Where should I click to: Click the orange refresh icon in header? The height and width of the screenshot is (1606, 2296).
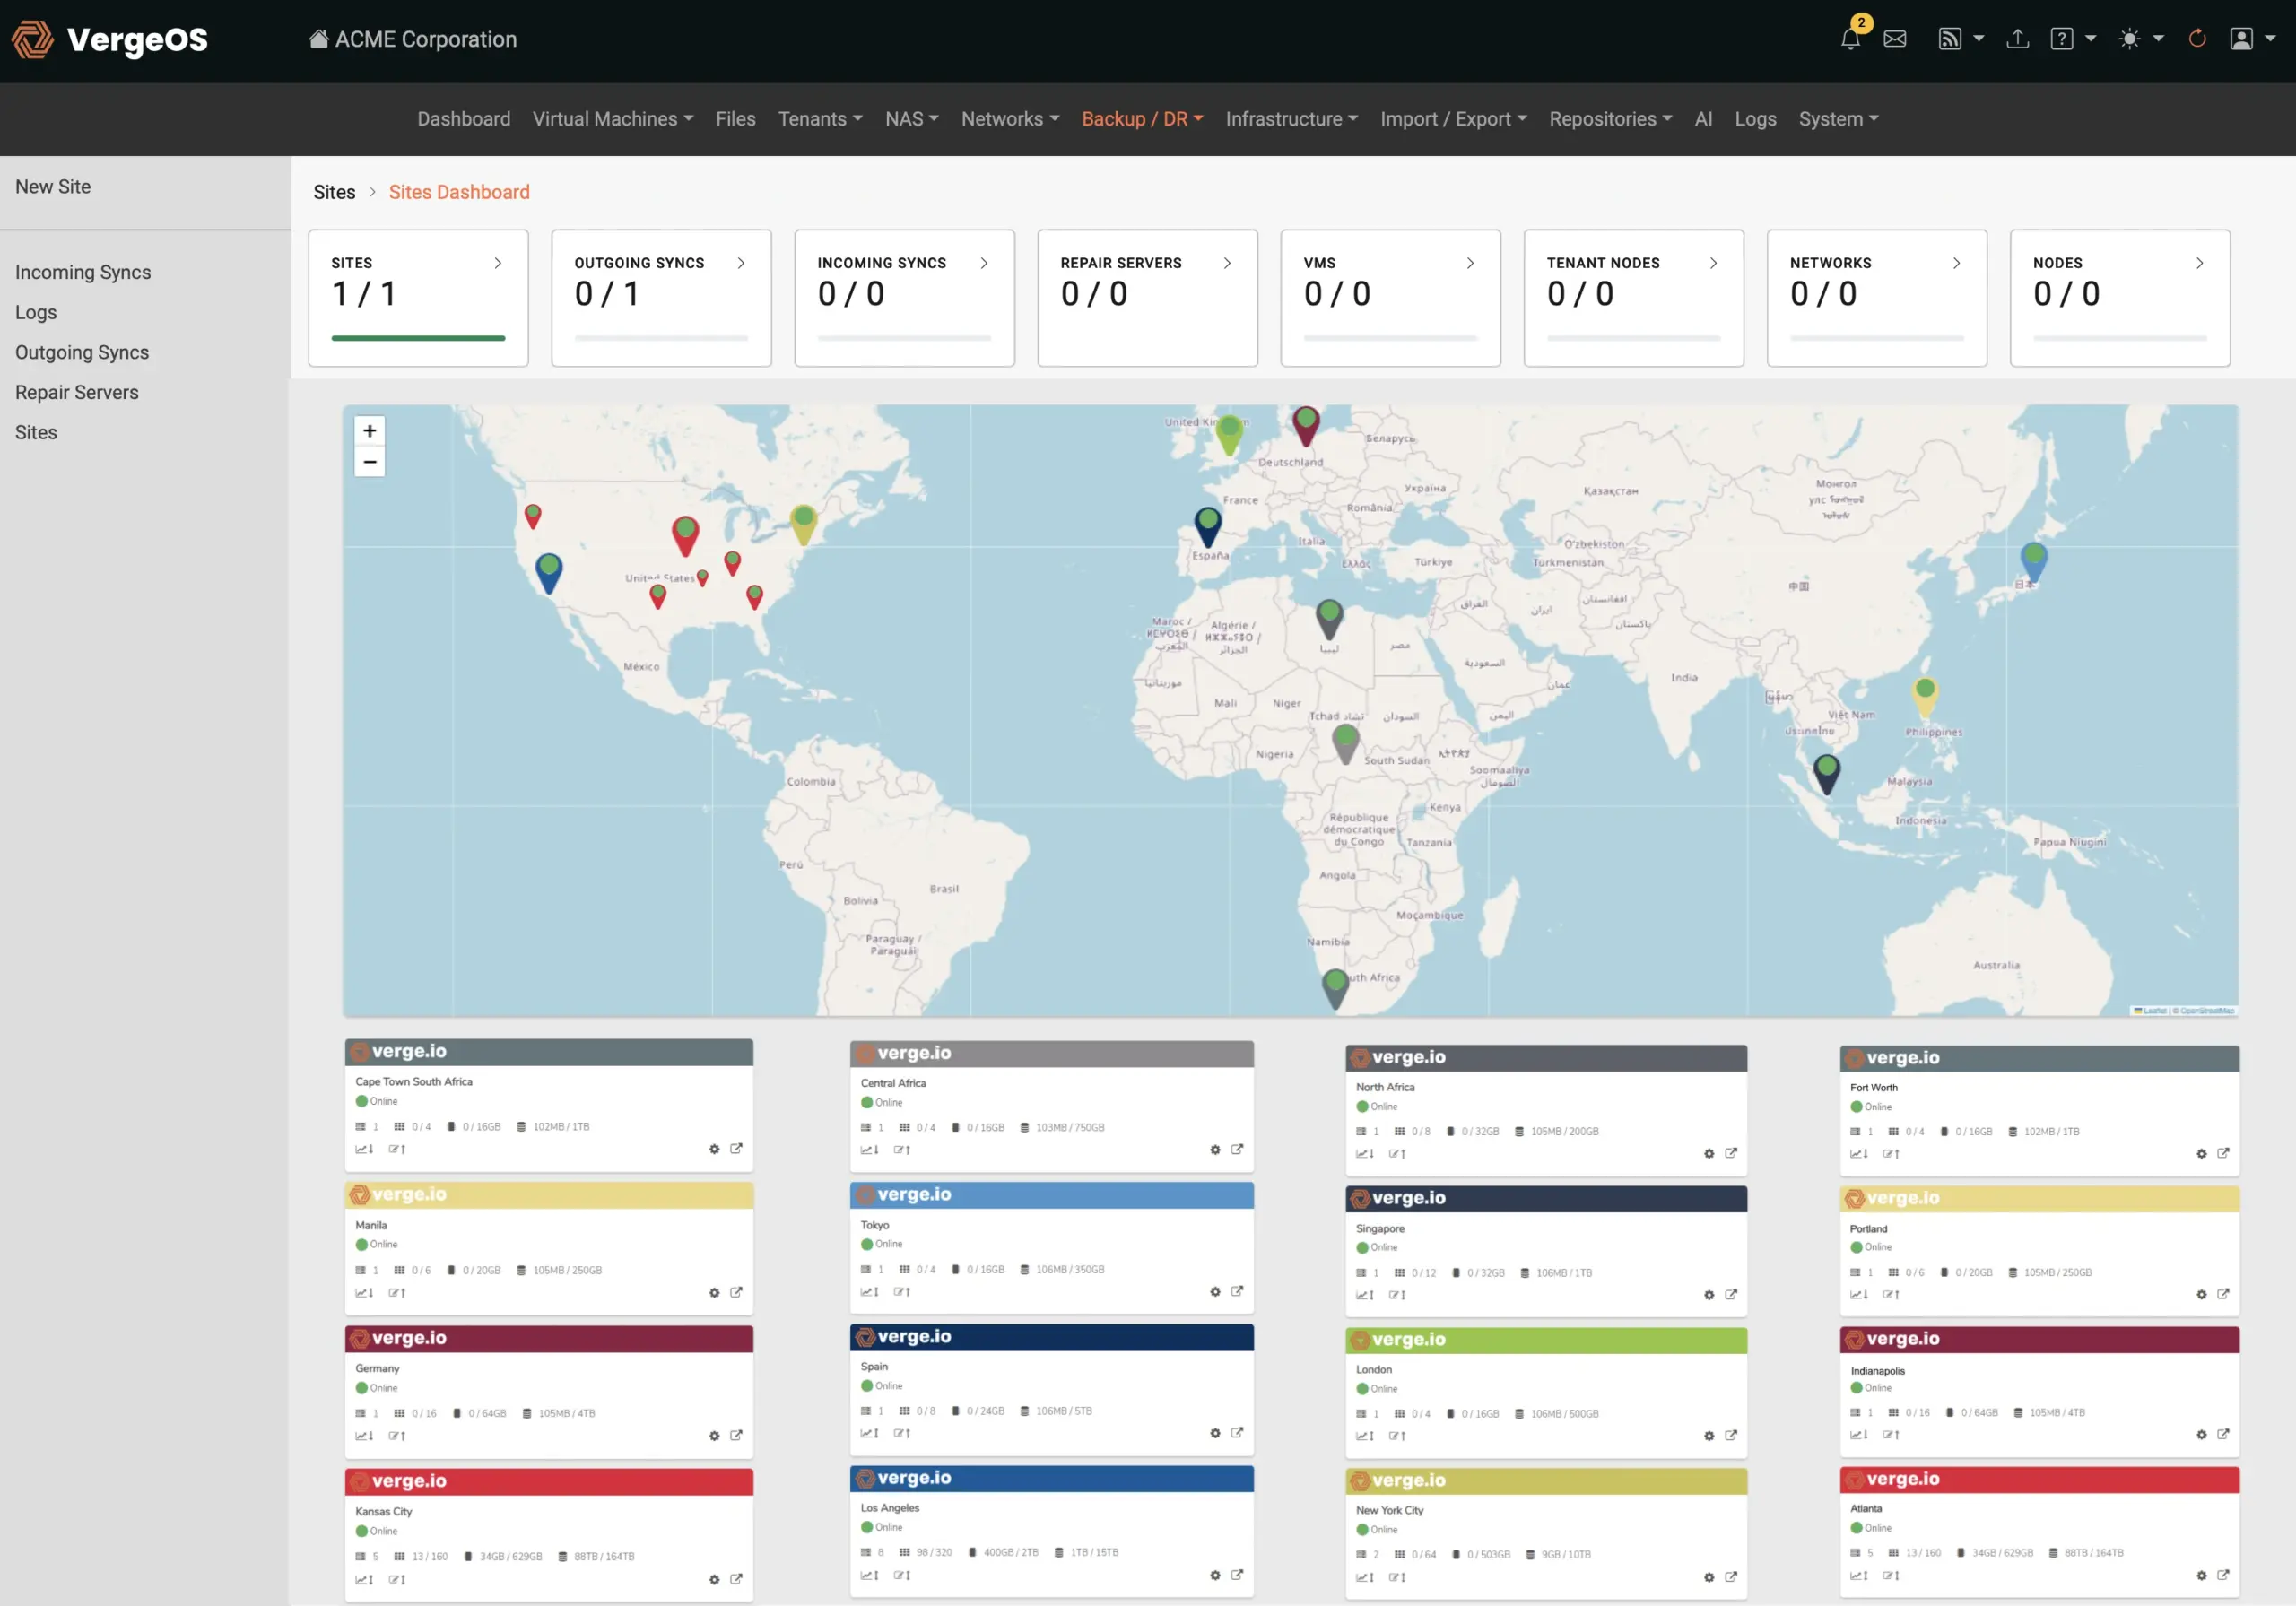pyautogui.click(x=2197, y=38)
